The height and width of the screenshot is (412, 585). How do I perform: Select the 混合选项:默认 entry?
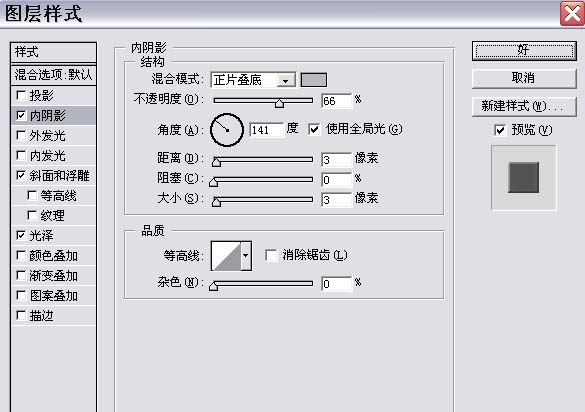tap(53, 75)
